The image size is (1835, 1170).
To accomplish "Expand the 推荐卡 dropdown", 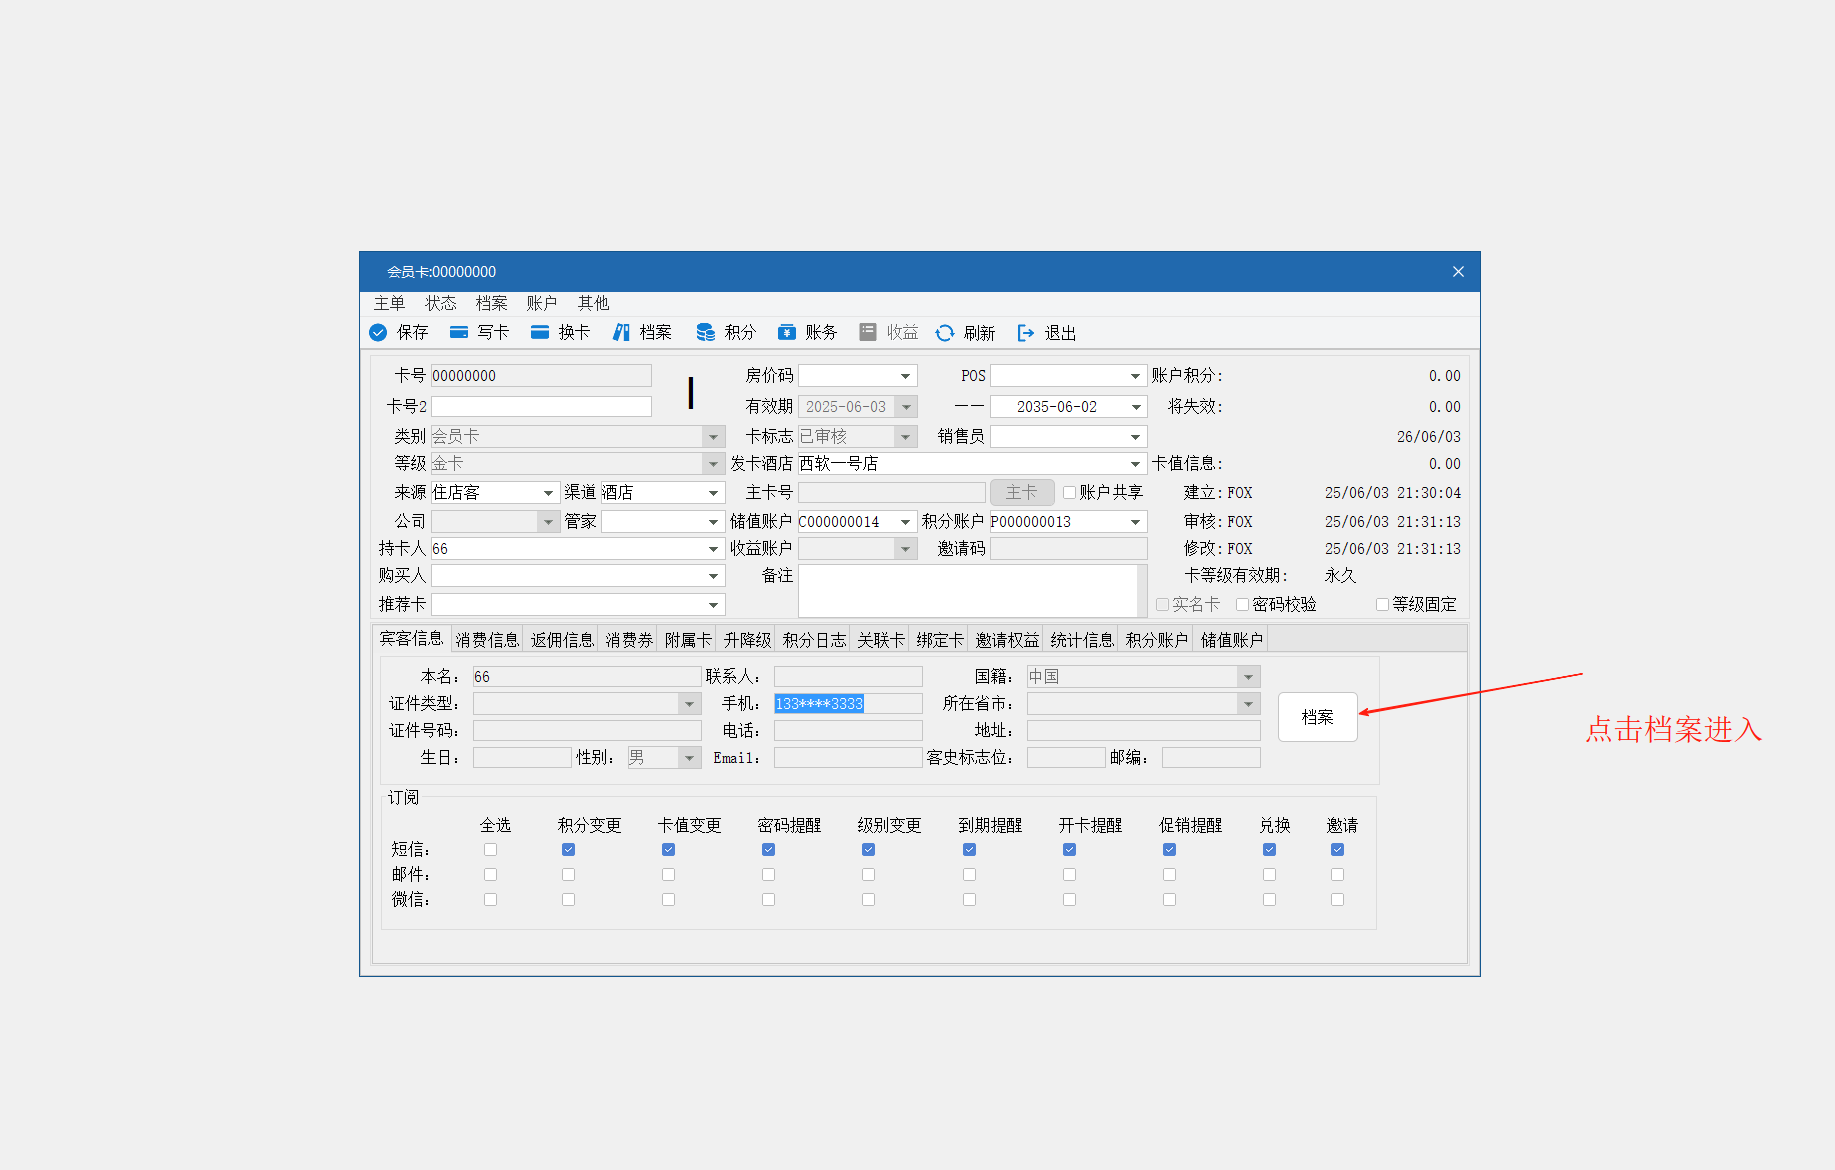I will click(x=713, y=605).
